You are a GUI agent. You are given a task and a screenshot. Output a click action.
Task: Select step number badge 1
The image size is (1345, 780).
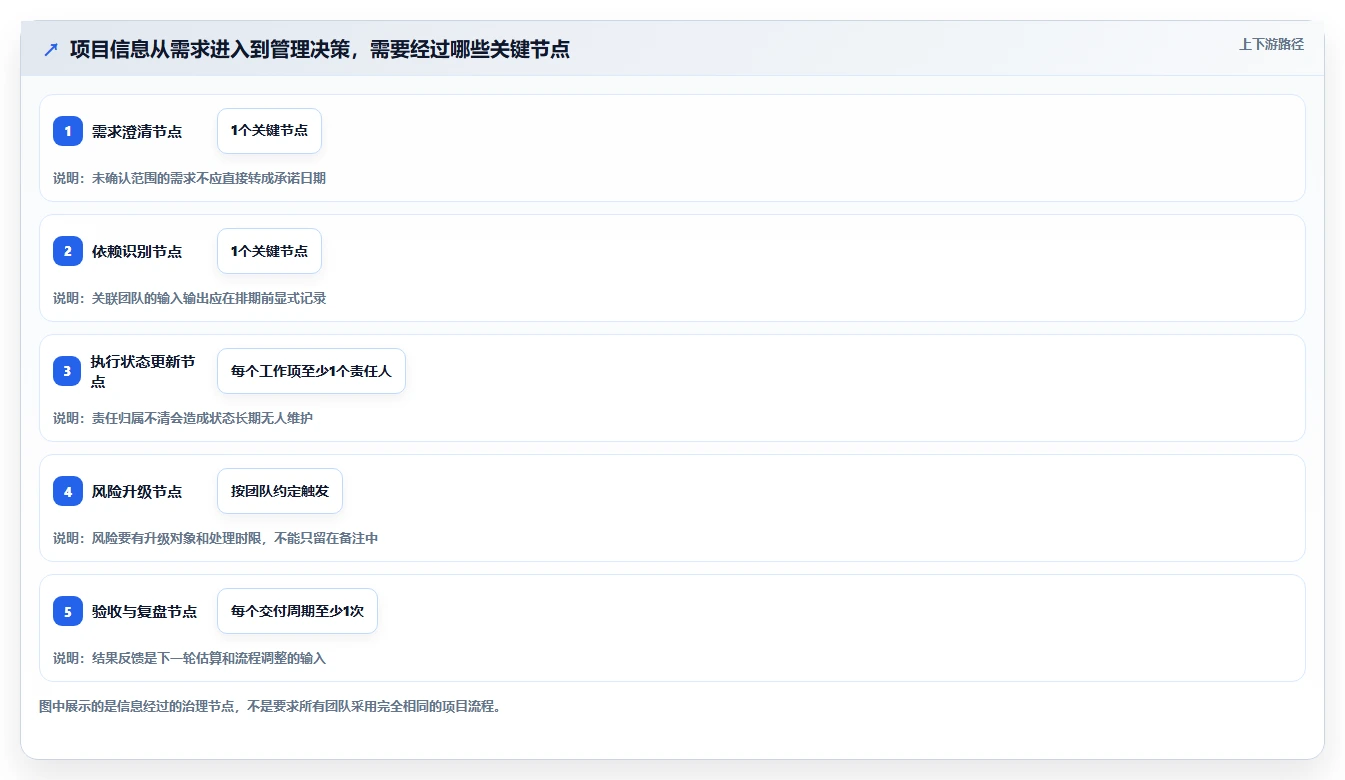68,131
